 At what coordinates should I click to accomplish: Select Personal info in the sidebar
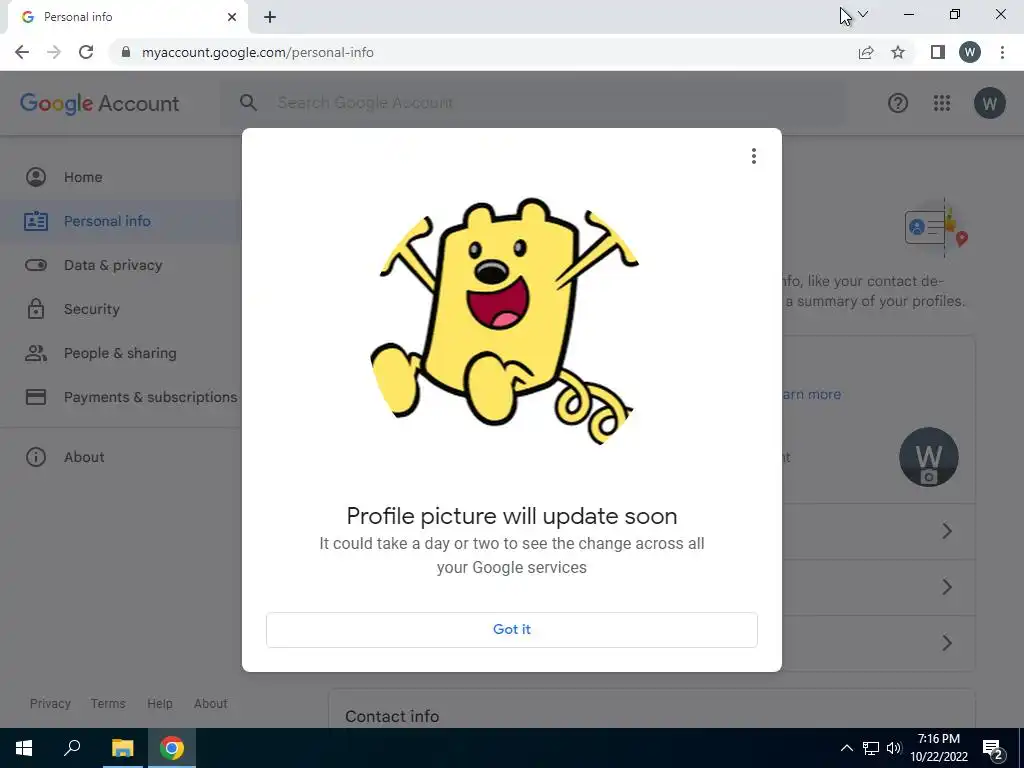[x=121, y=221]
